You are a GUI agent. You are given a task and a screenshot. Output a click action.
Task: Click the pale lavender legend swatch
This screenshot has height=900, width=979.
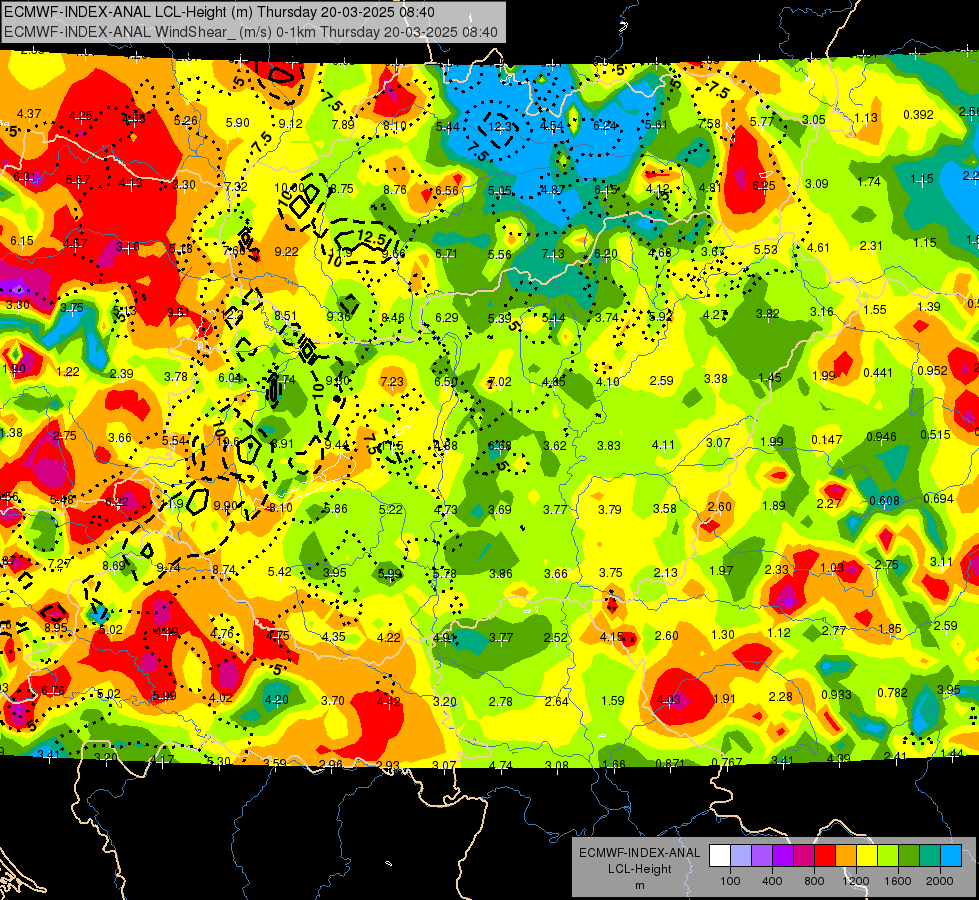tap(740, 856)
